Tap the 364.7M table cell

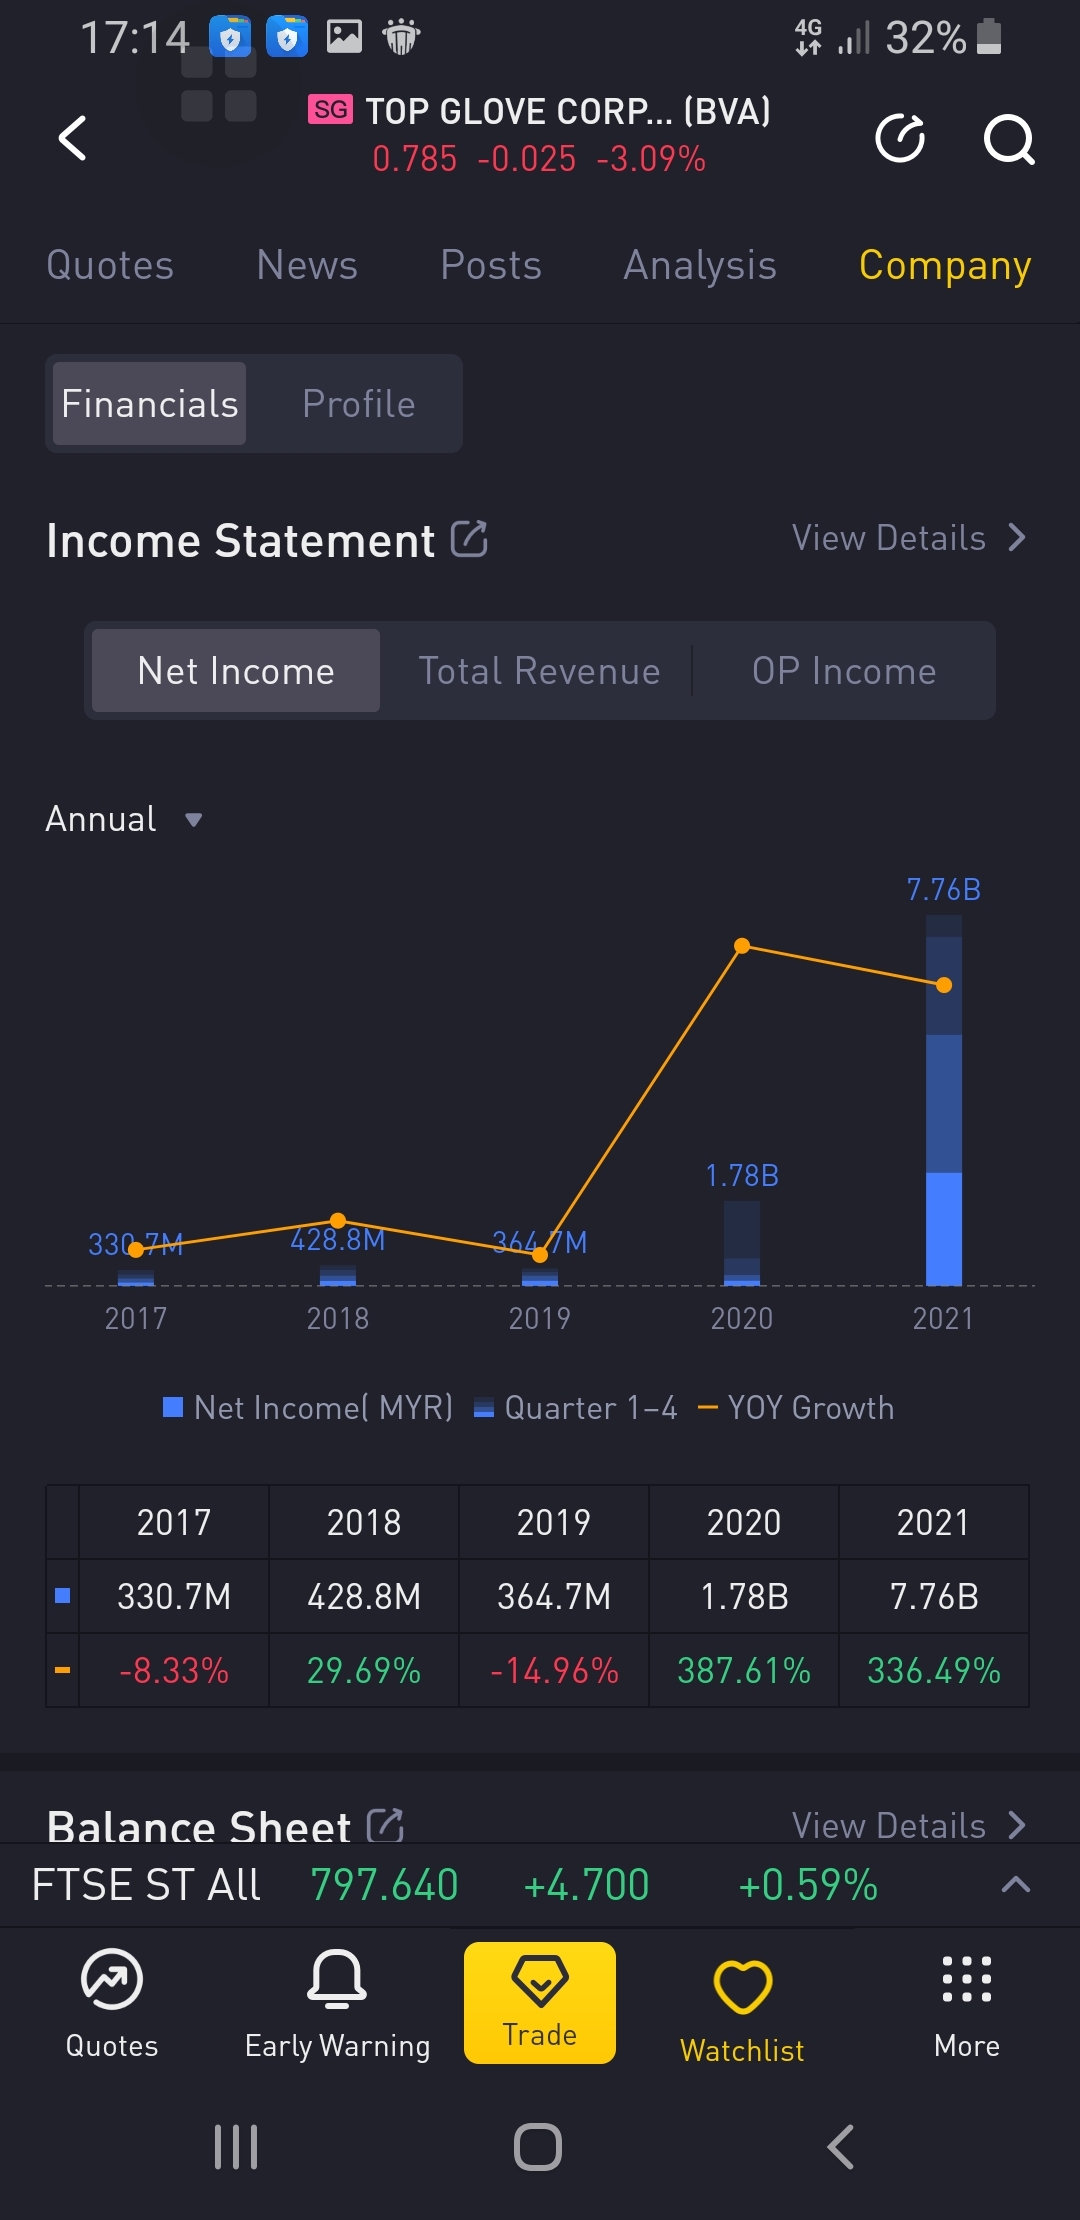tap(554, 1596)
